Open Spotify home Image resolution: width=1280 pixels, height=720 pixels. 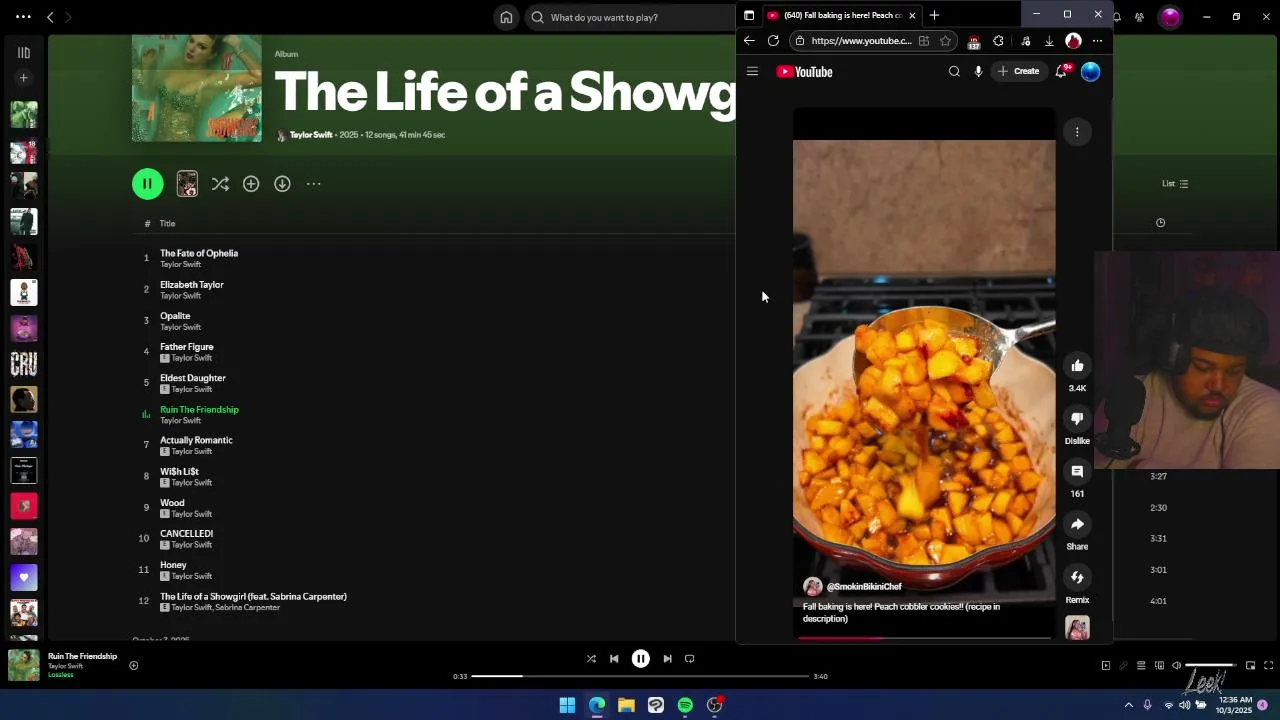(x=506, y=17)
